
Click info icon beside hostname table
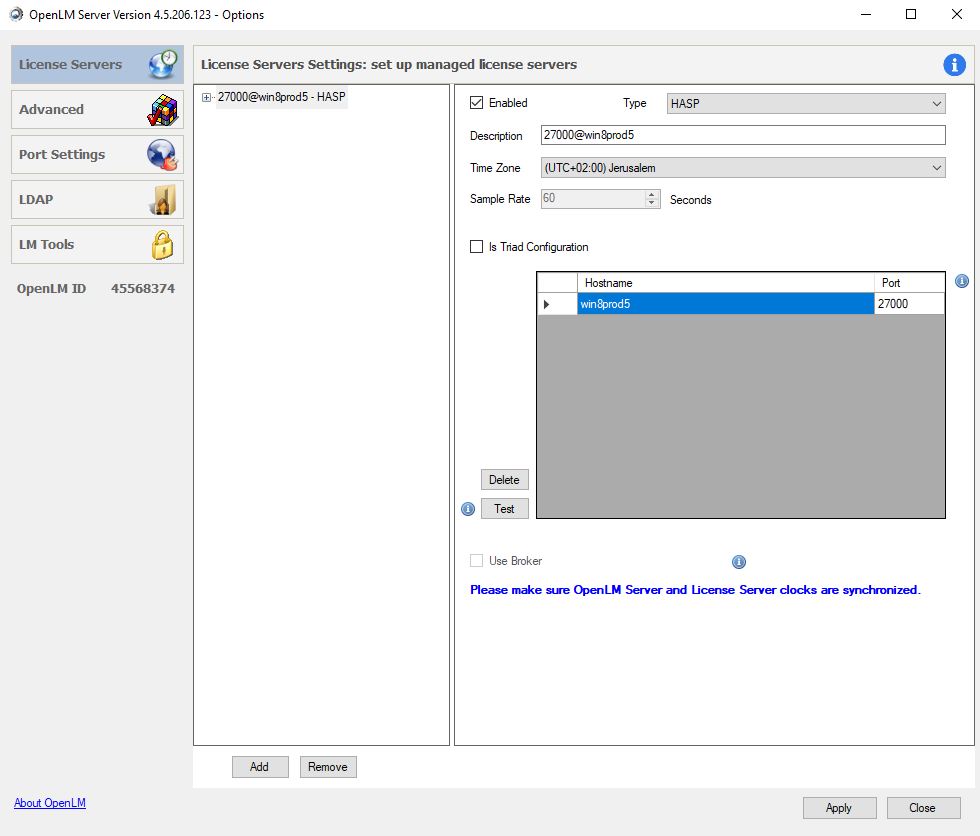pos(962,282)
